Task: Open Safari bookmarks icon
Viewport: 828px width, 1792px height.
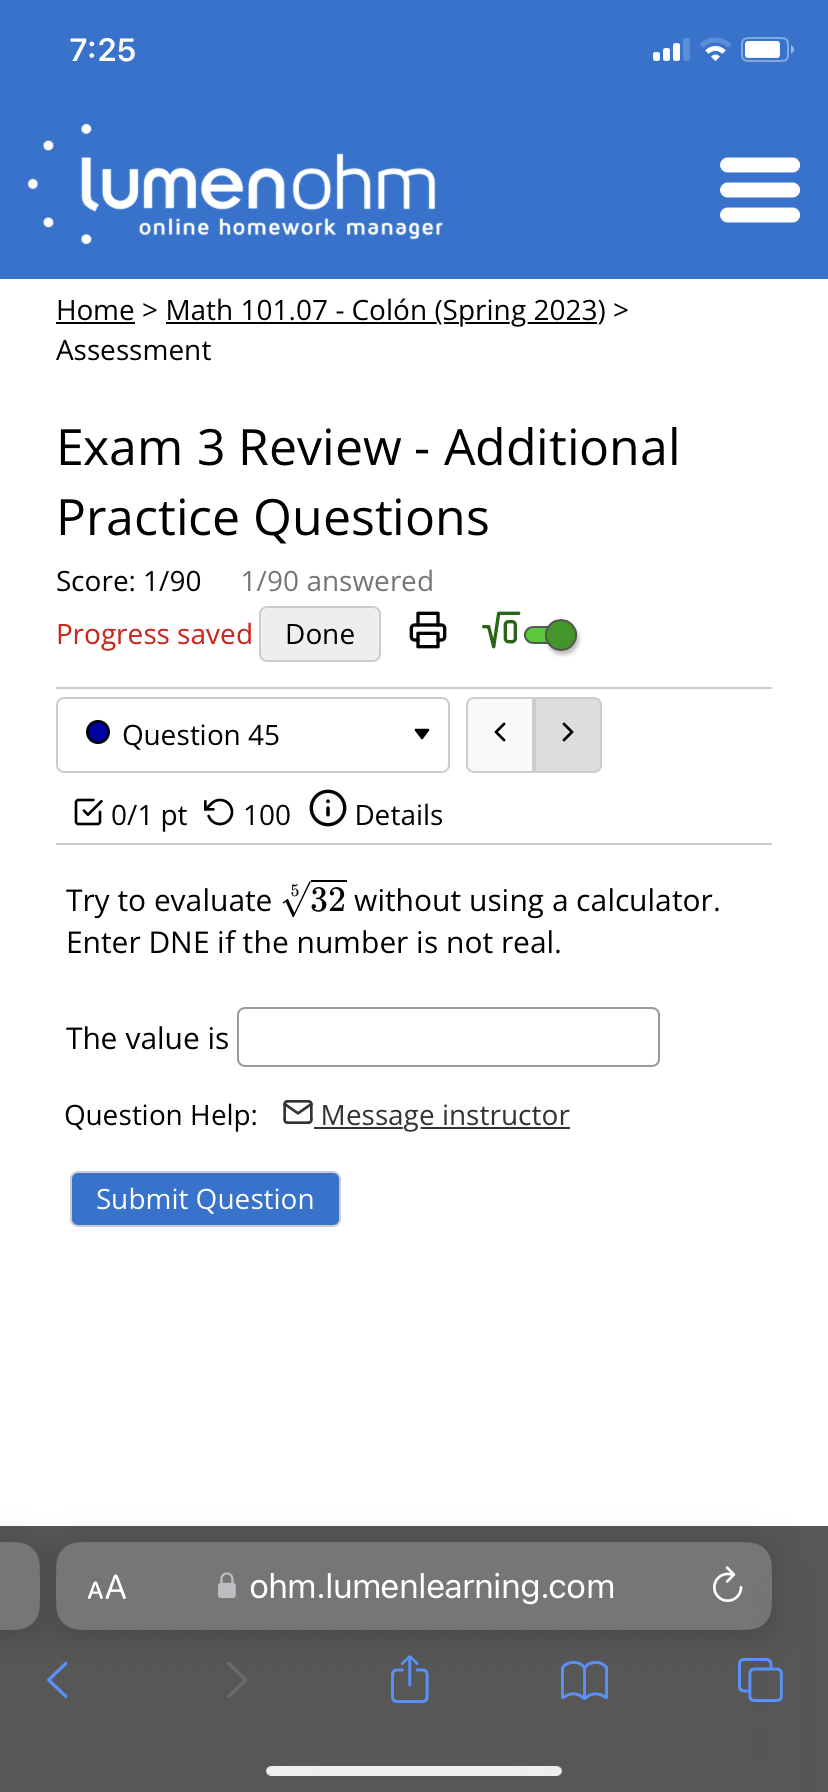Action: (x=584, y=1680)
